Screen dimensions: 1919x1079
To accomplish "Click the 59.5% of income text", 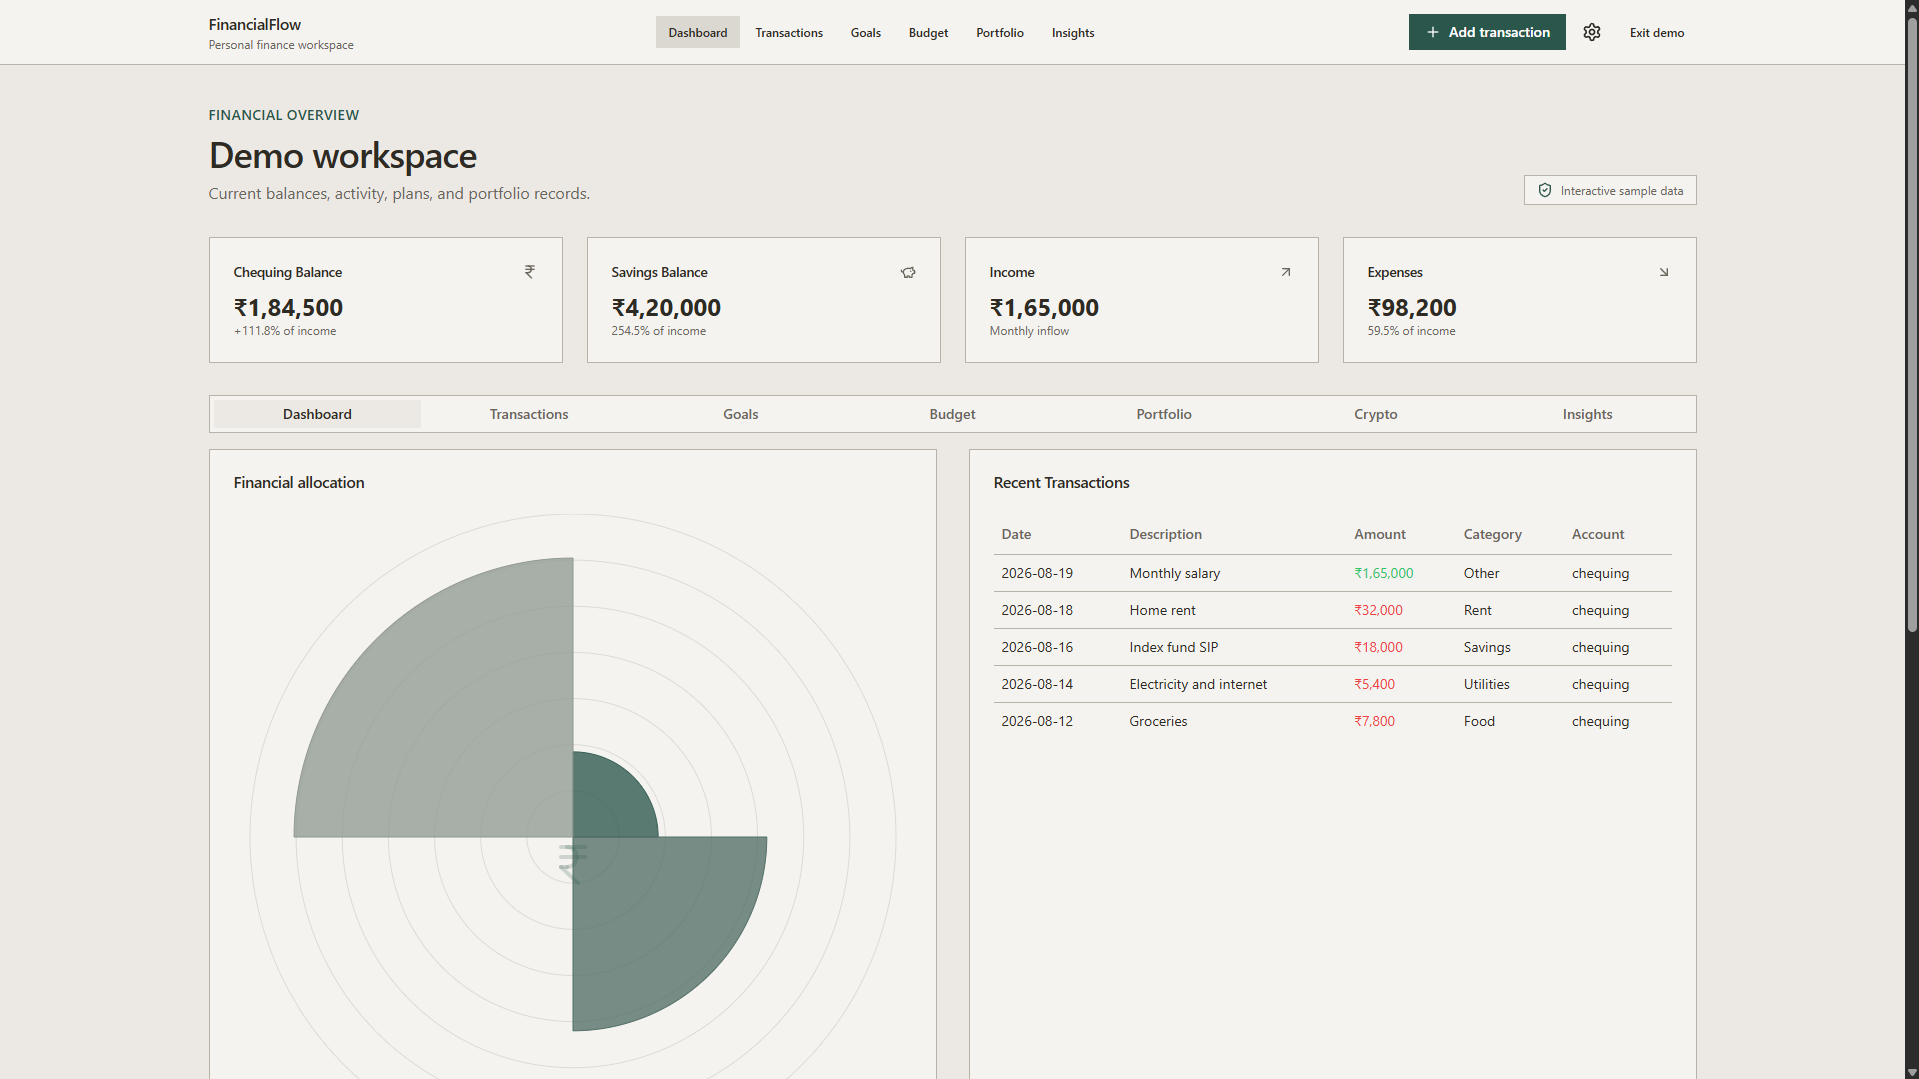I will [1411, 331].
